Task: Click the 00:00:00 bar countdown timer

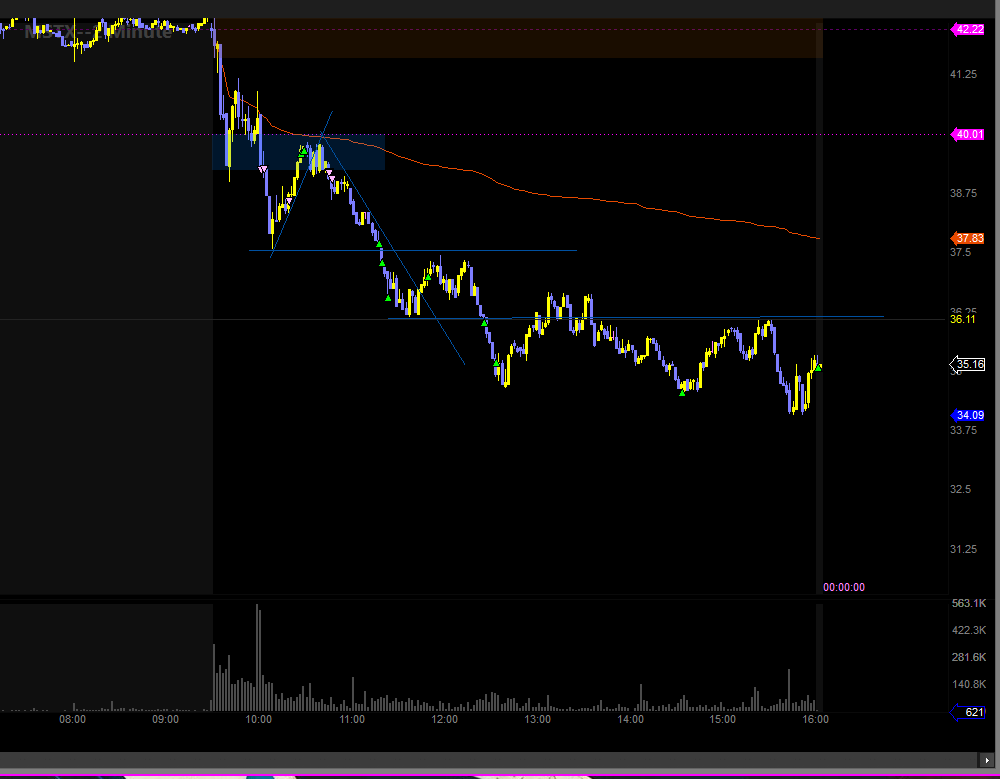Action: [844, 588]
